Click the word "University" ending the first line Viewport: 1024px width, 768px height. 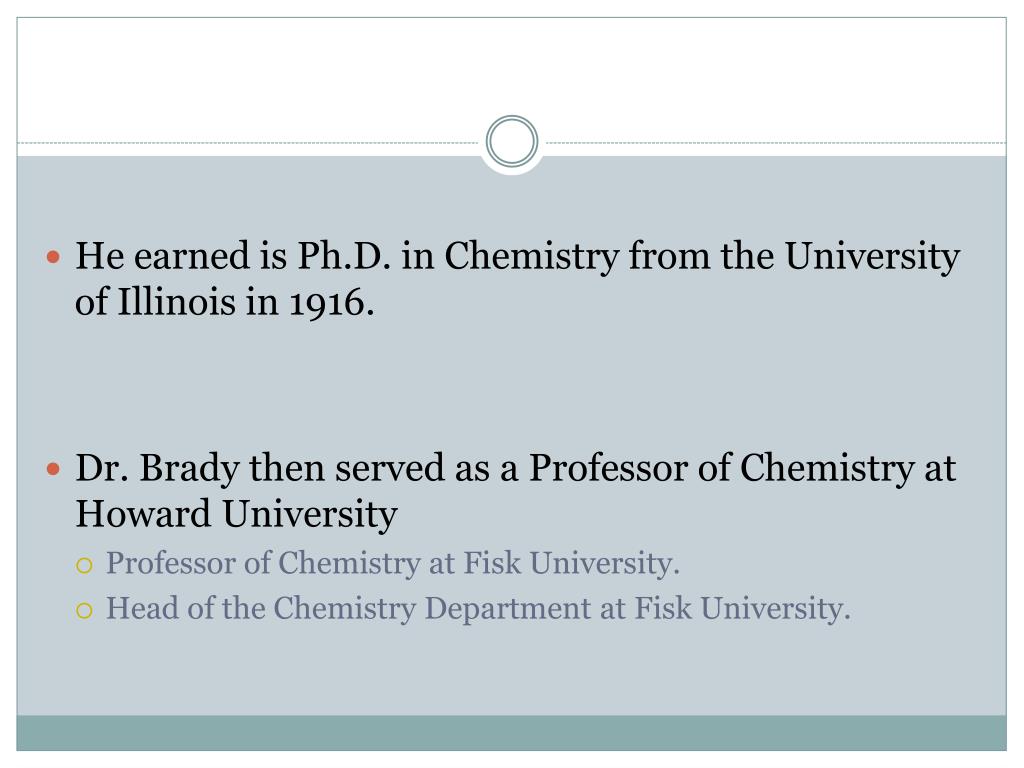tap(872, 257)
